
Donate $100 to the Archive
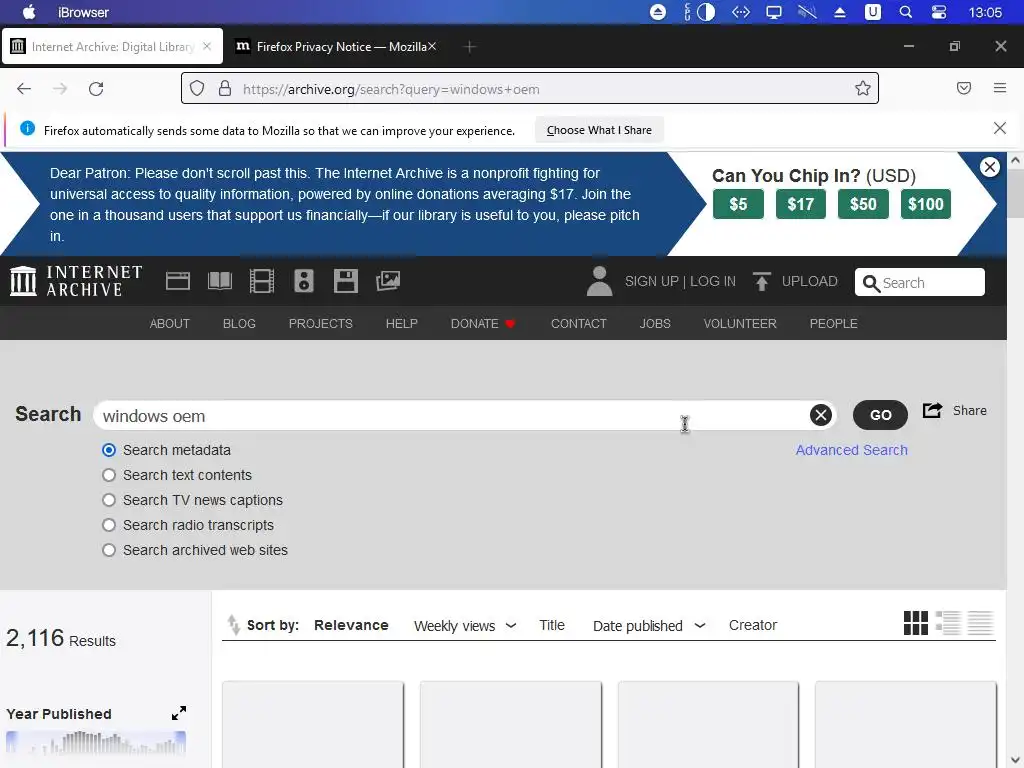[x=925, y=204]
